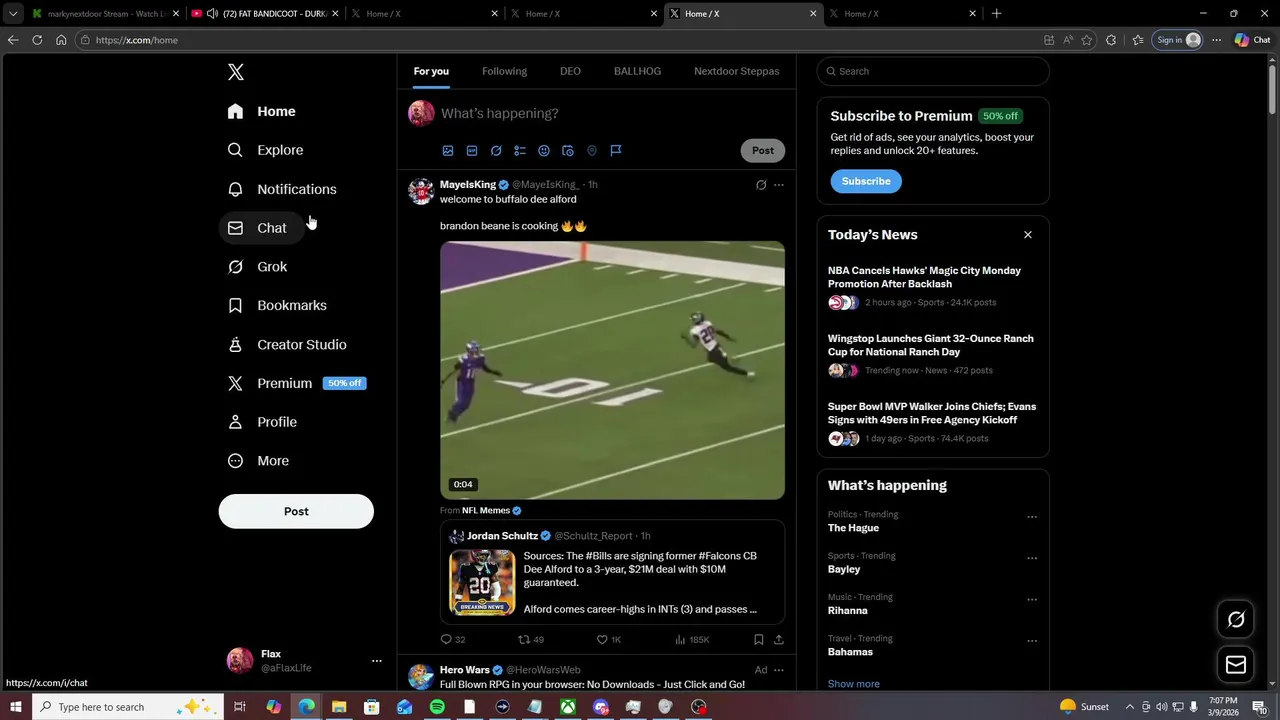Add a poll to the post
Viewport: 1280px width, 720px height.
pos(520,151)
